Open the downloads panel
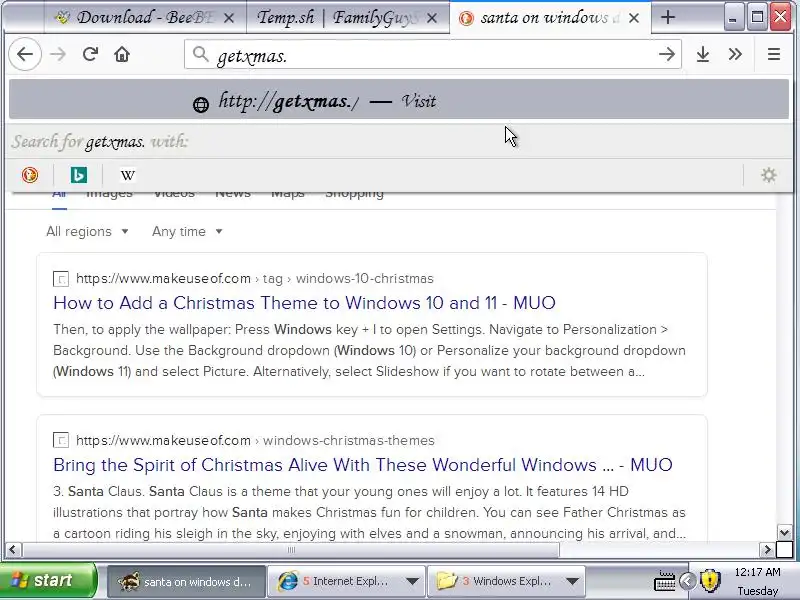800x600 pixels. [703, 54]
